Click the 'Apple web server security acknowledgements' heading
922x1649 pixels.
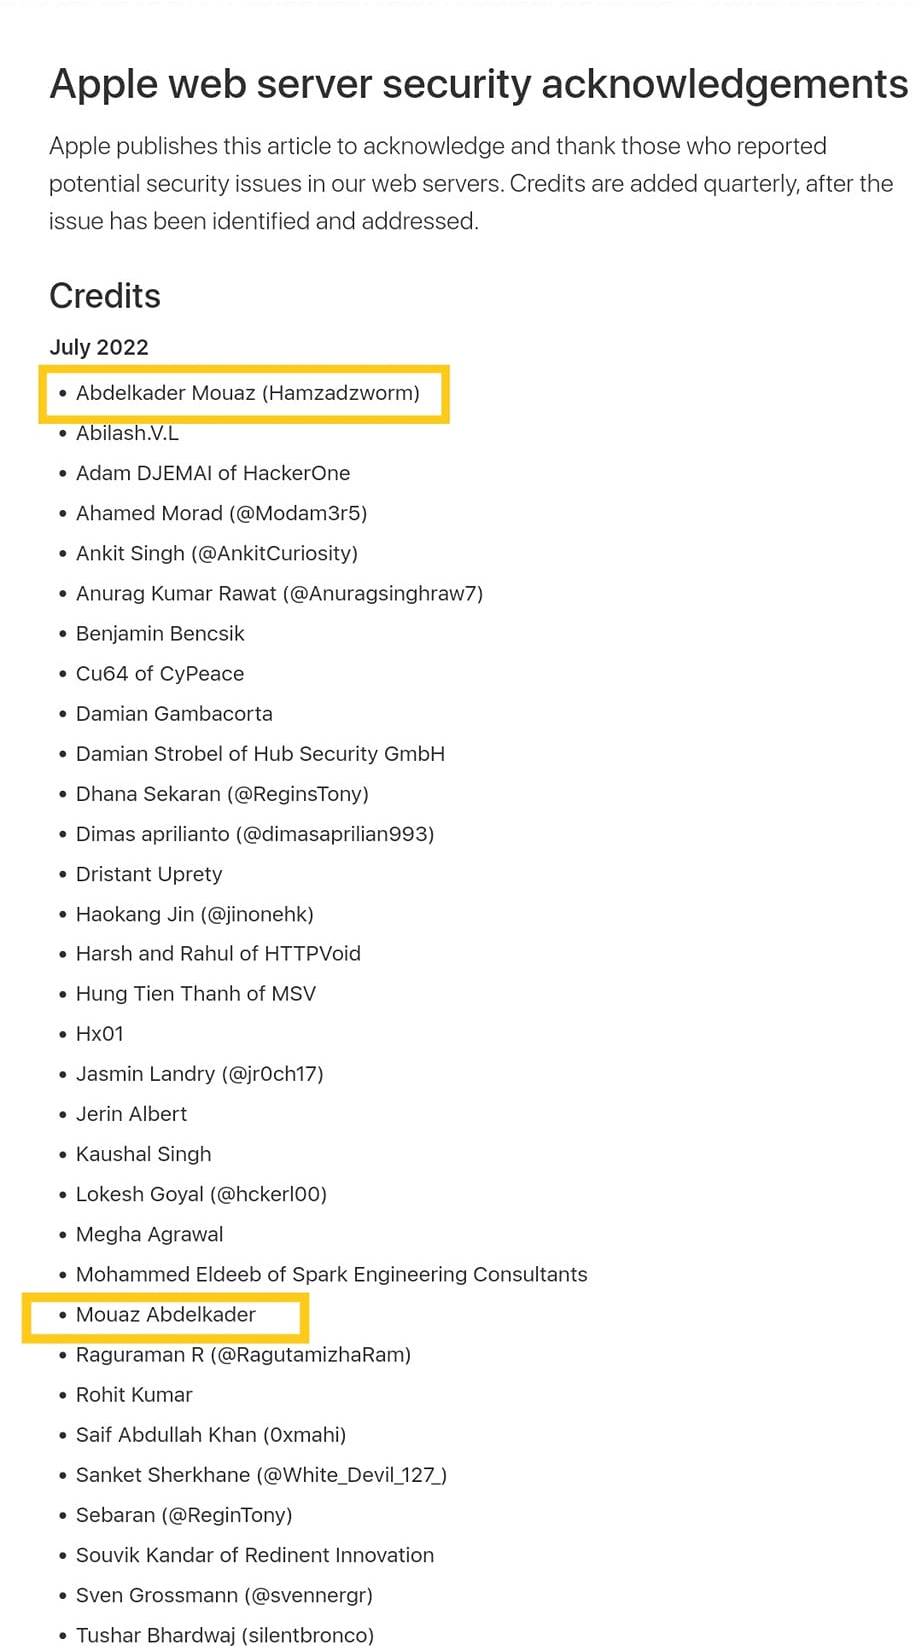(478, 84)
